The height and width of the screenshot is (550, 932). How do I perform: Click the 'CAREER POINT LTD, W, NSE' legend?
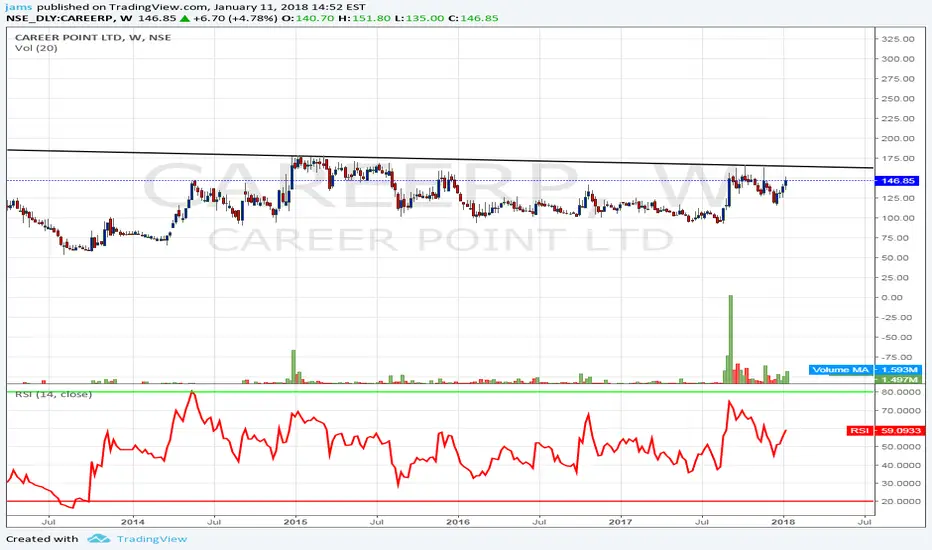click(93, 37)
